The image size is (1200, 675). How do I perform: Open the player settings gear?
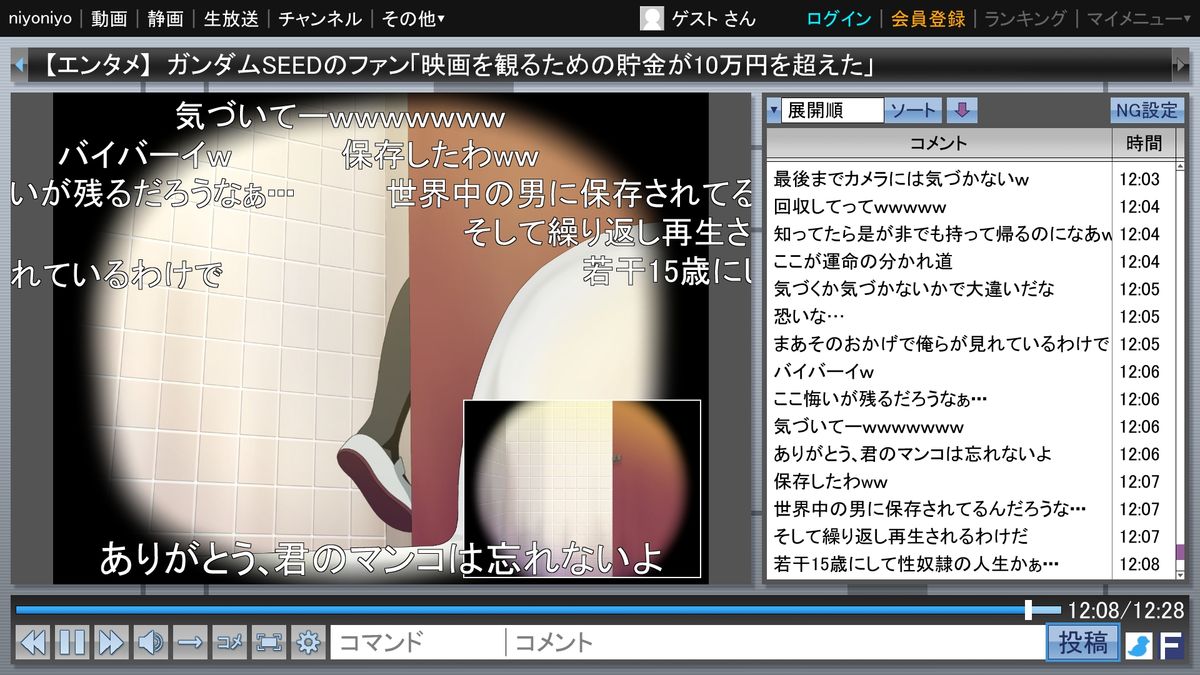(x=308, y=642)
